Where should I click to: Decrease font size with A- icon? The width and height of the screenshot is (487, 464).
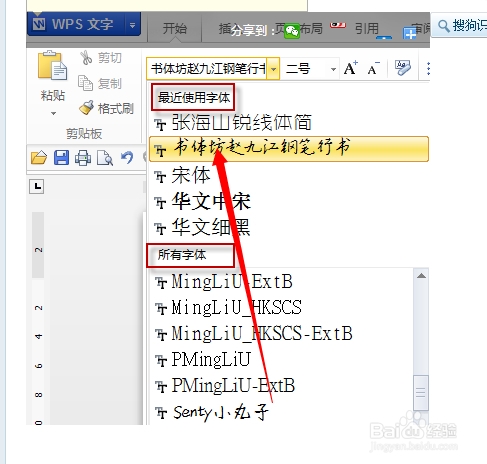[x=374, y=68]
